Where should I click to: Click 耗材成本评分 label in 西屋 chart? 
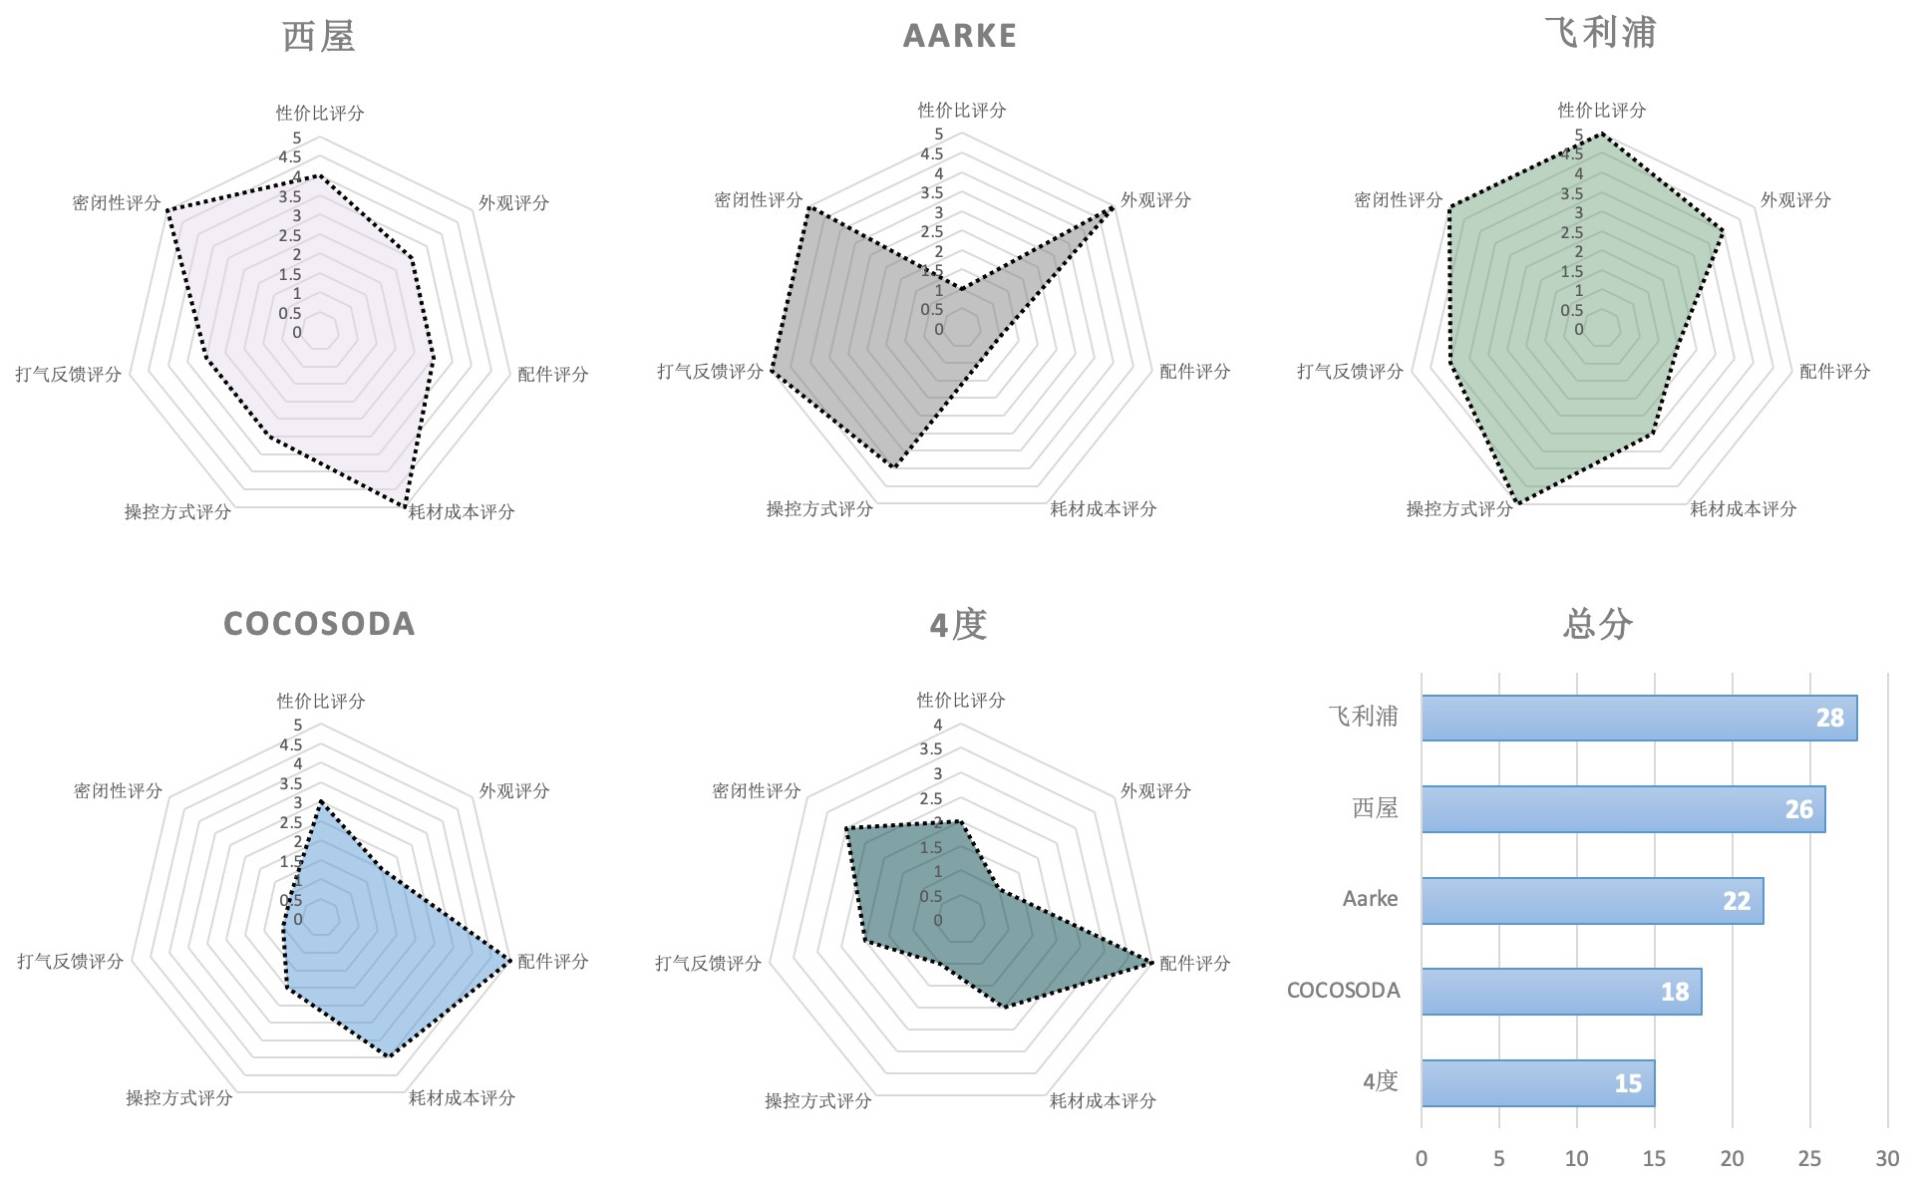(461, 512)
